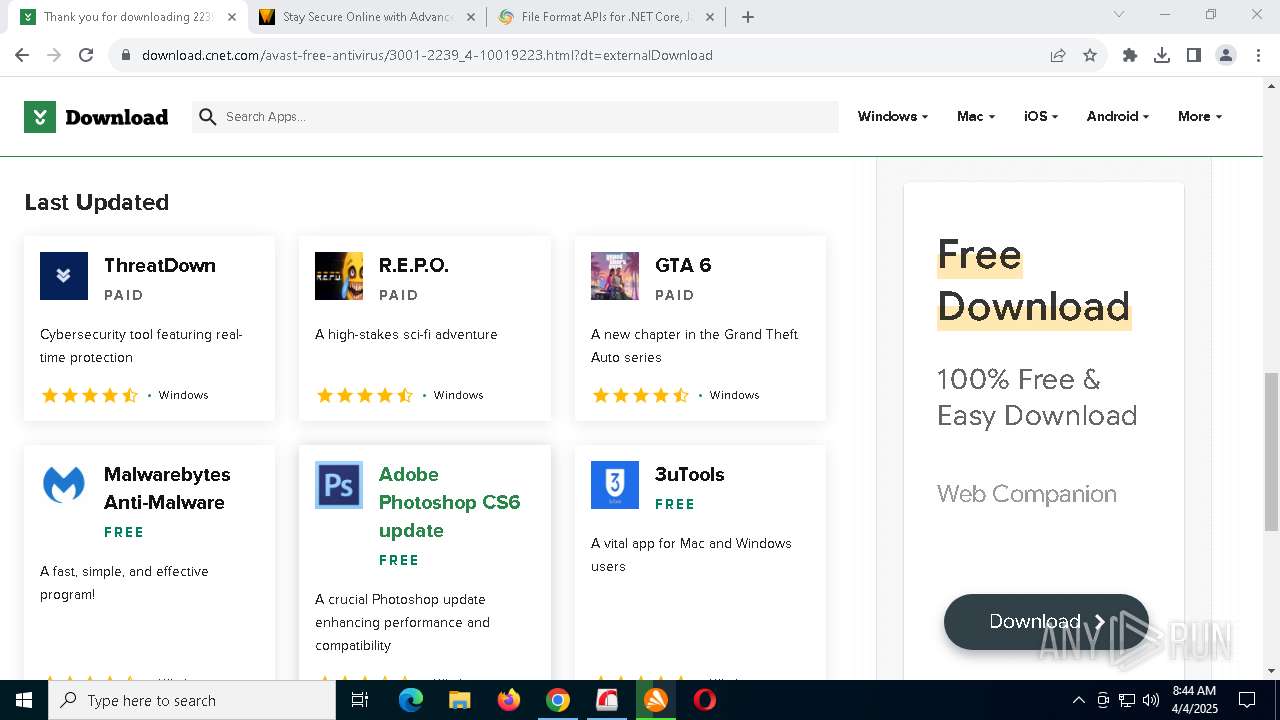The height and width of the screenshot is (720, 1280).
Task: Expand the Android dropdown menu
Action: pyautogui.click(x=1117, y=117)
